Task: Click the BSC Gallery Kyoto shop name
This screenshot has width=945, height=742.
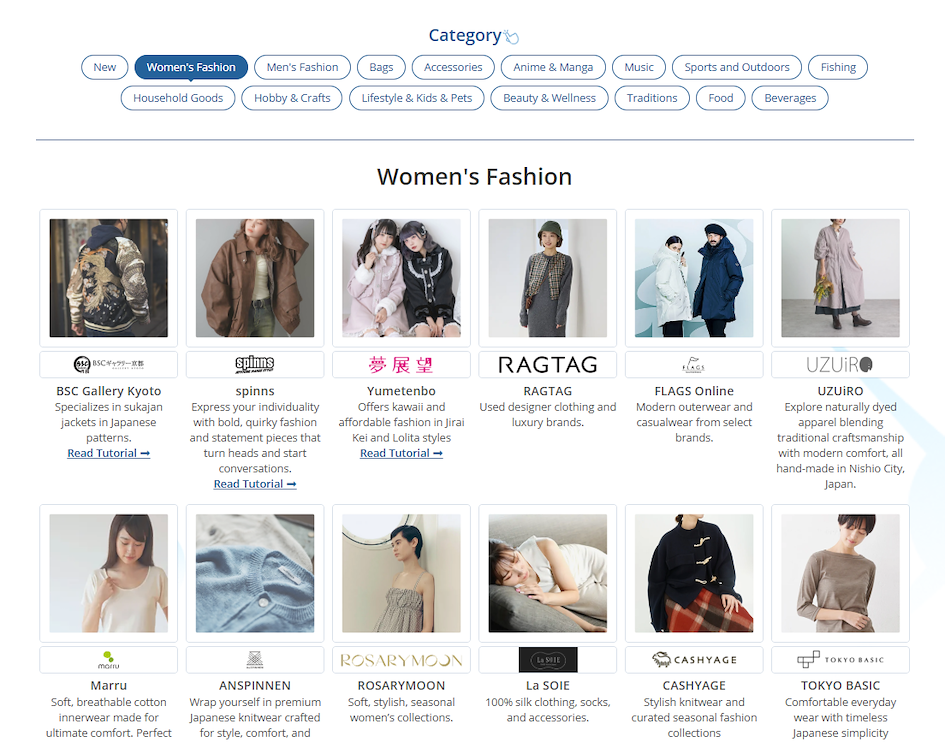Action: coord(108,391)
